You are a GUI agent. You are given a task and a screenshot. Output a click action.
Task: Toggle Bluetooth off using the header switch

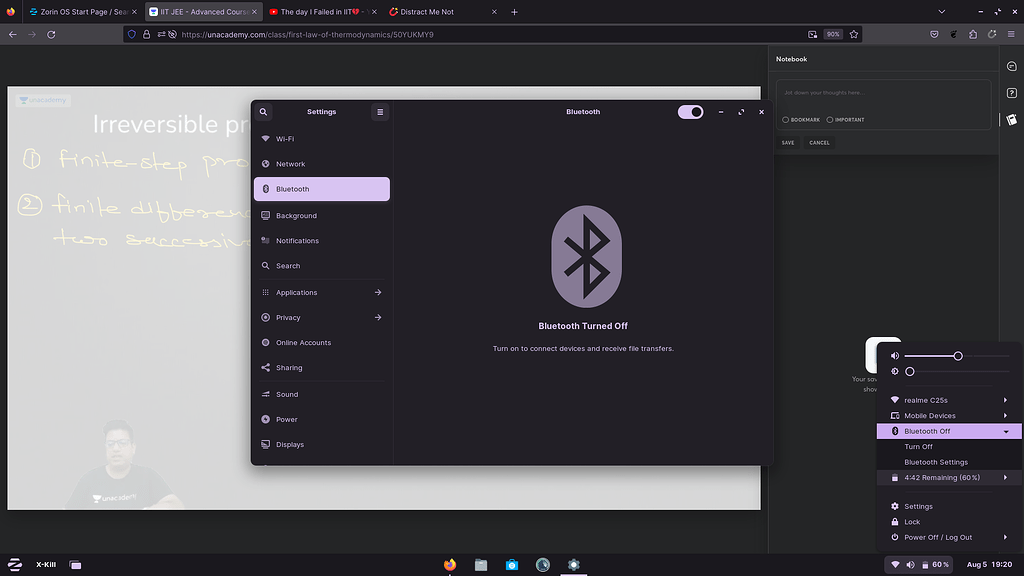tap(690, 112)
